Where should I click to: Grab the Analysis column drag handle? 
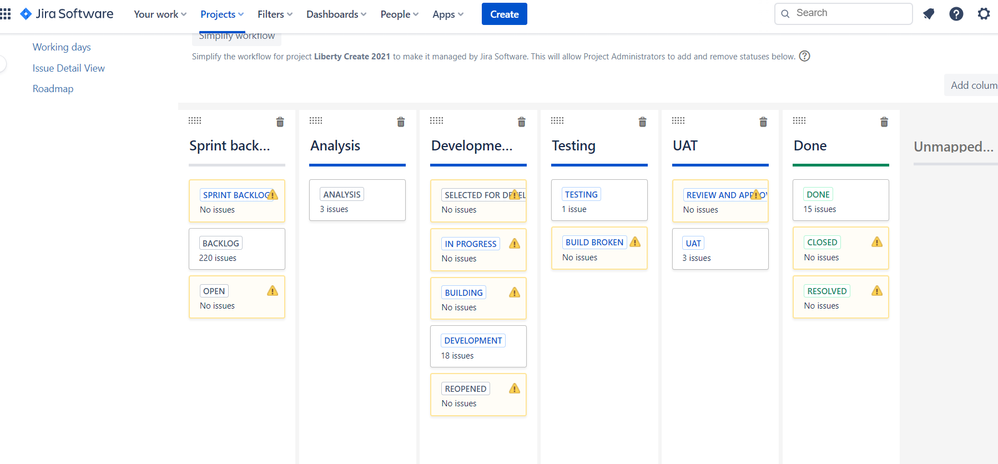pyautogui.click(x=316, y=120)
